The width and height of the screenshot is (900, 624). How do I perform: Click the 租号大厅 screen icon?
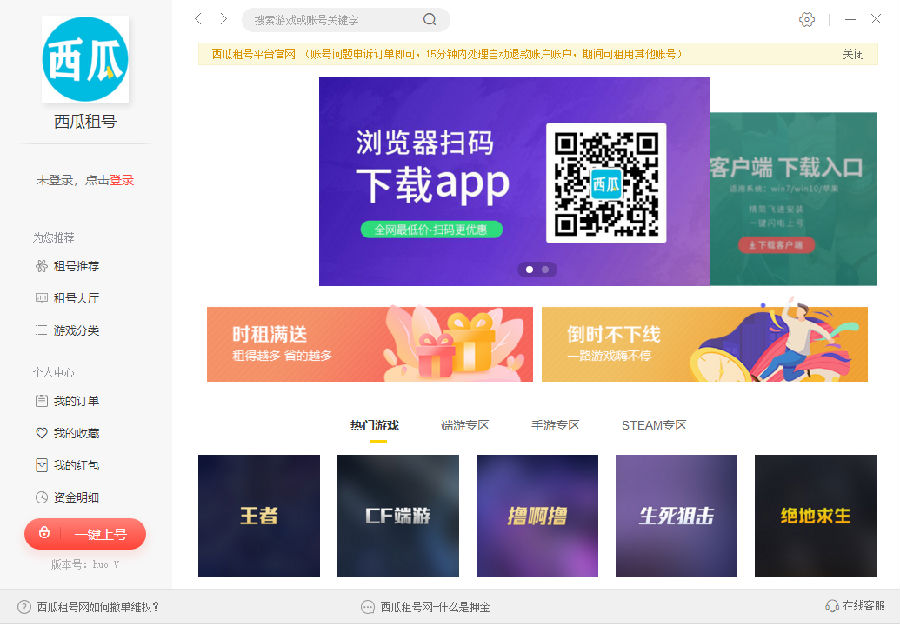pos(41,298)
